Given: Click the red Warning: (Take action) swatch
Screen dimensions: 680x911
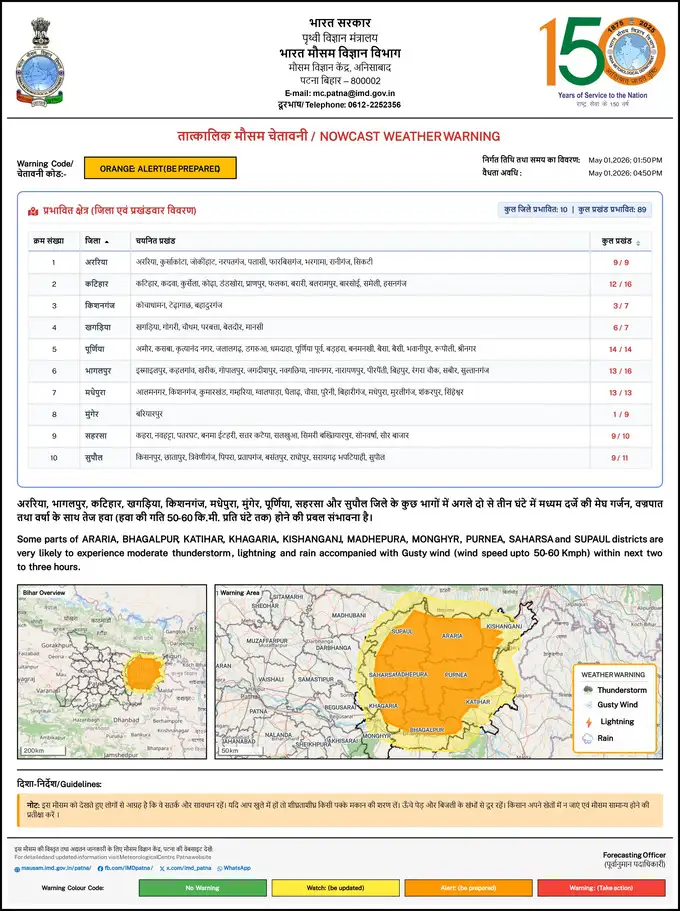Looking at the screenshot, I should pos(601,888).
